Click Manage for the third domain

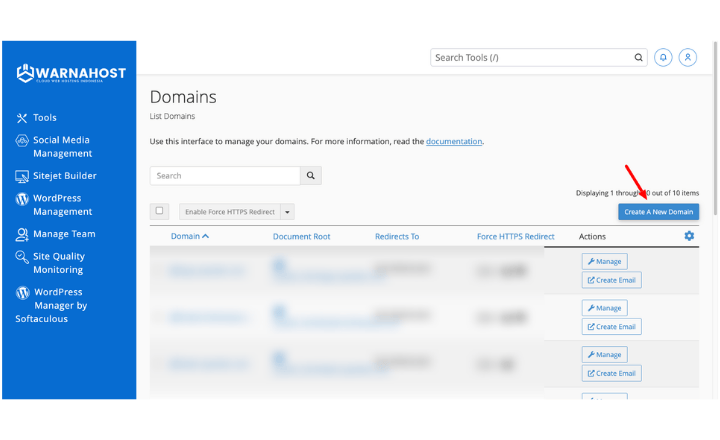[605, 355]
